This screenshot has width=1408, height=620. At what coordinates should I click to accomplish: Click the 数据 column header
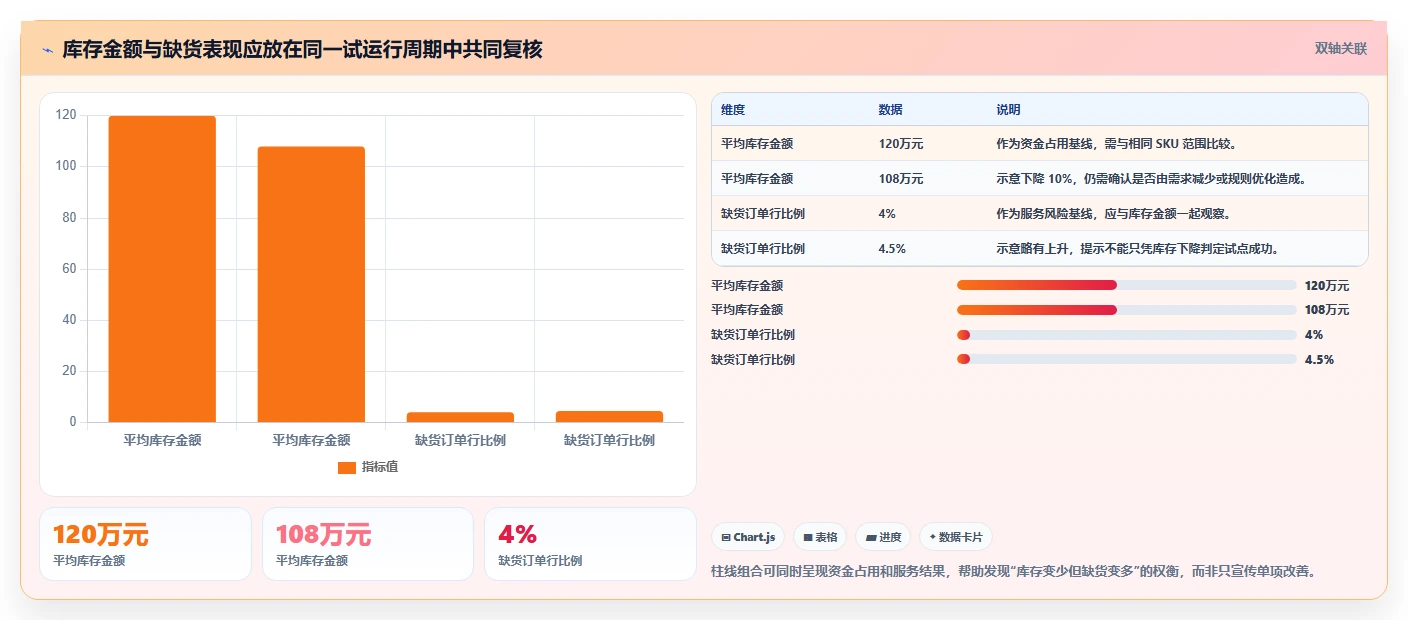tap(891, 110)
